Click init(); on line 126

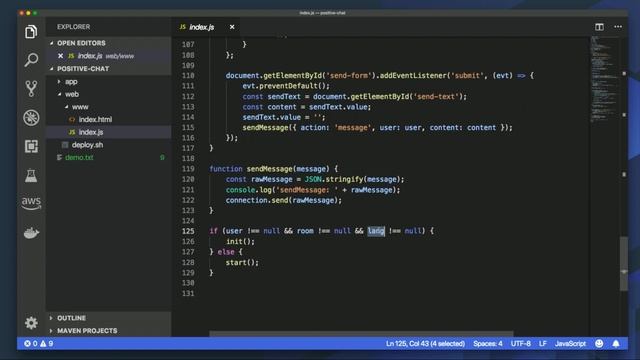click(x=240, y=242)
